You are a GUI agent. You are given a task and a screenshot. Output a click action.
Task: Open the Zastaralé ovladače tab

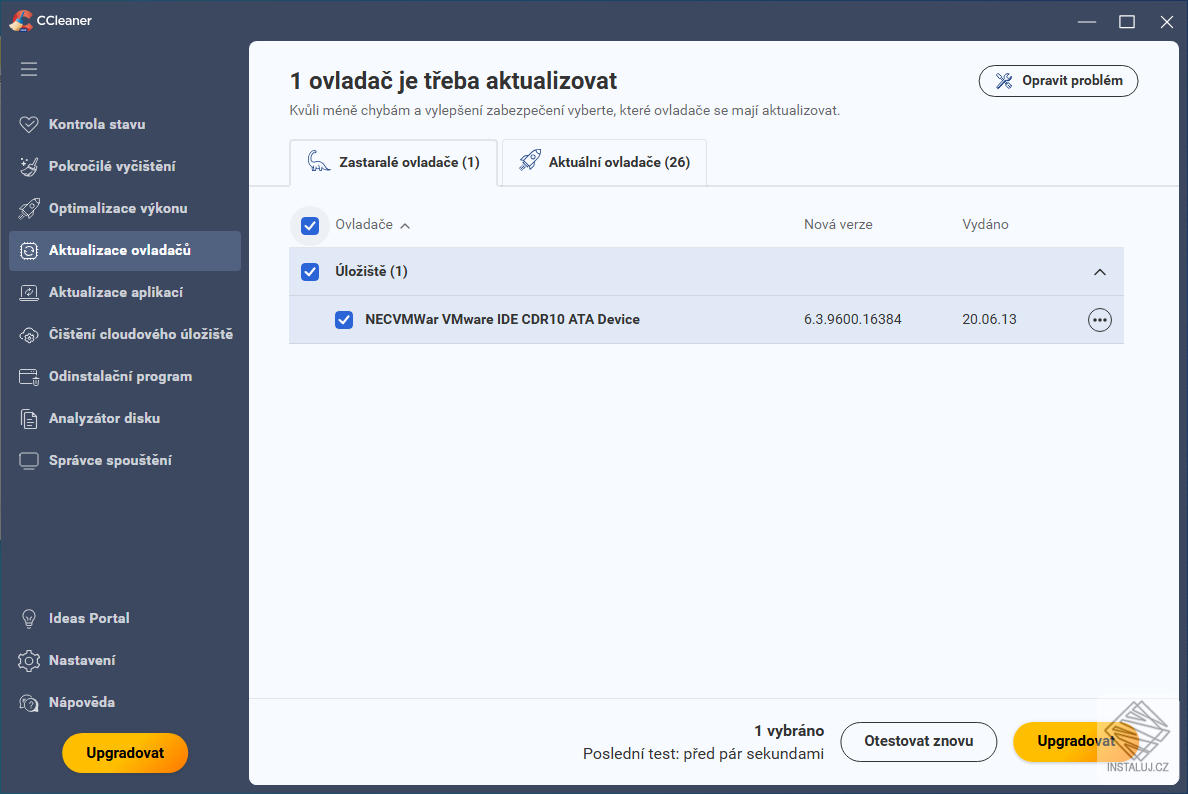tap(393, 162)
